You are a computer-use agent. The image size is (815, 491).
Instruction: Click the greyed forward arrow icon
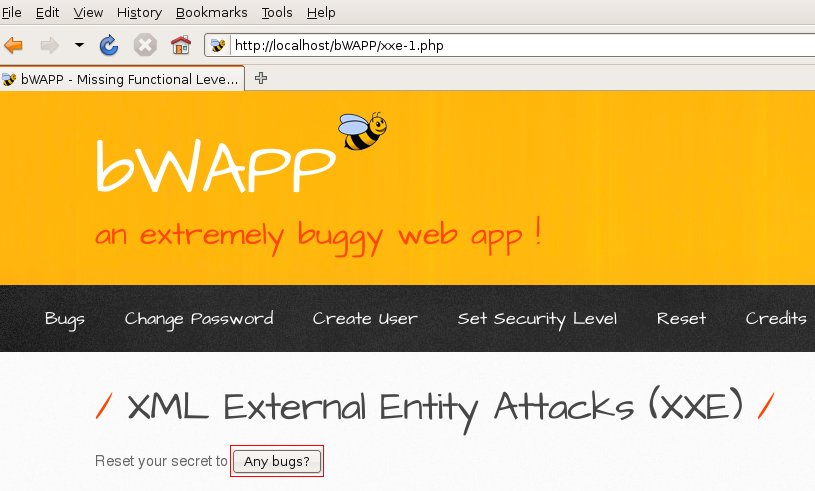[x=49, y=46]
